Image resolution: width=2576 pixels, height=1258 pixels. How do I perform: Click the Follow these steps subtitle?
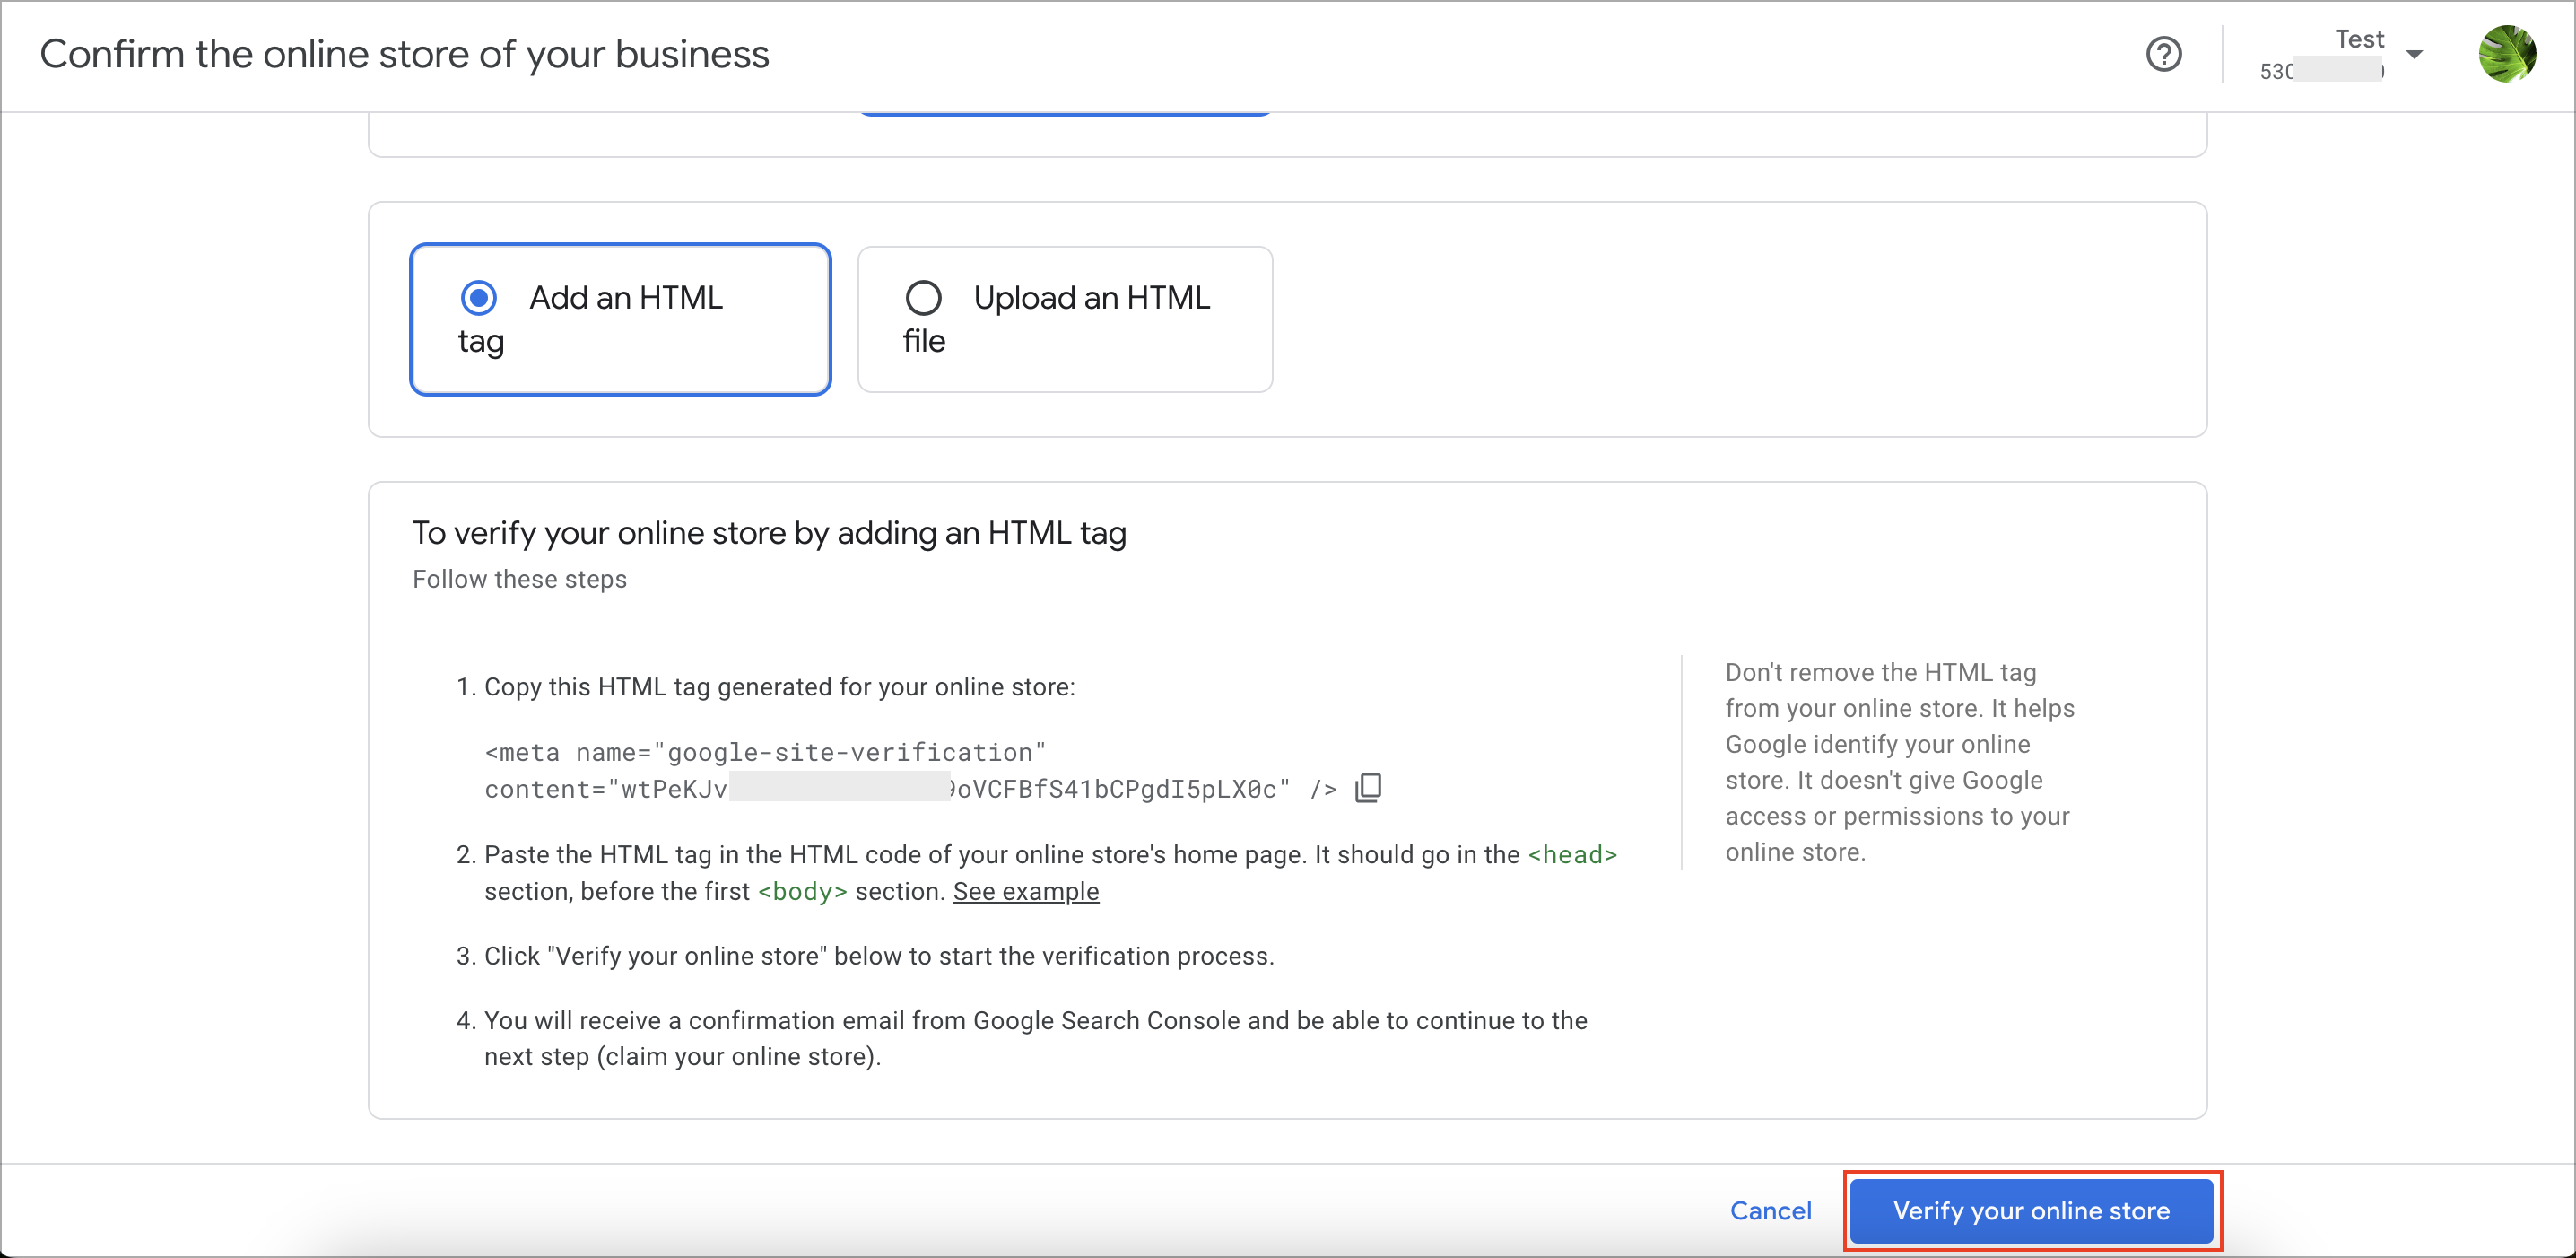click(519, 579)
